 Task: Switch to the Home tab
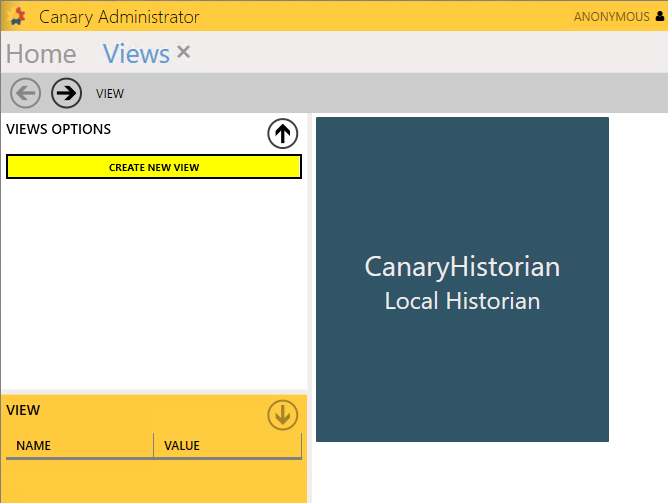pos(41,54)
